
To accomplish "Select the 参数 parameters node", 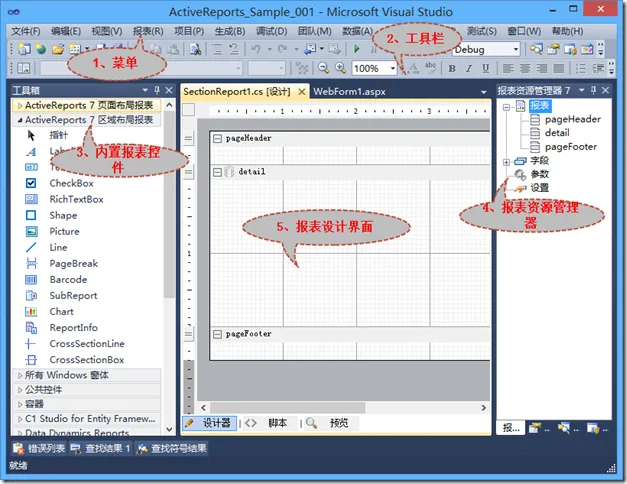I will [539, 174].
